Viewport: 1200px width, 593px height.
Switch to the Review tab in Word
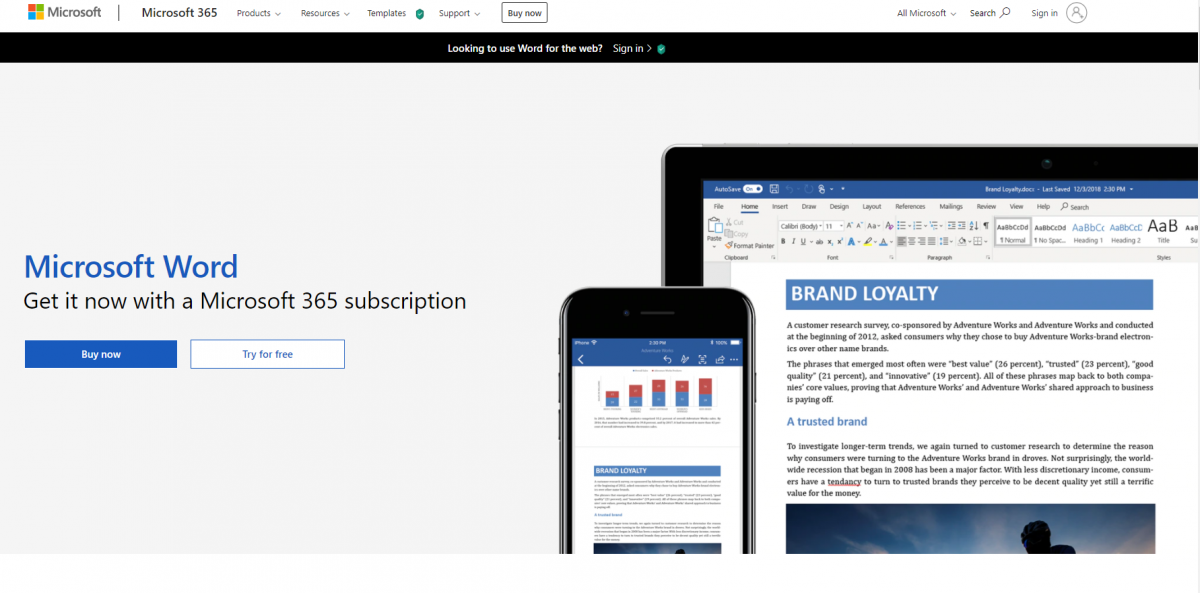tap(986, 206)
